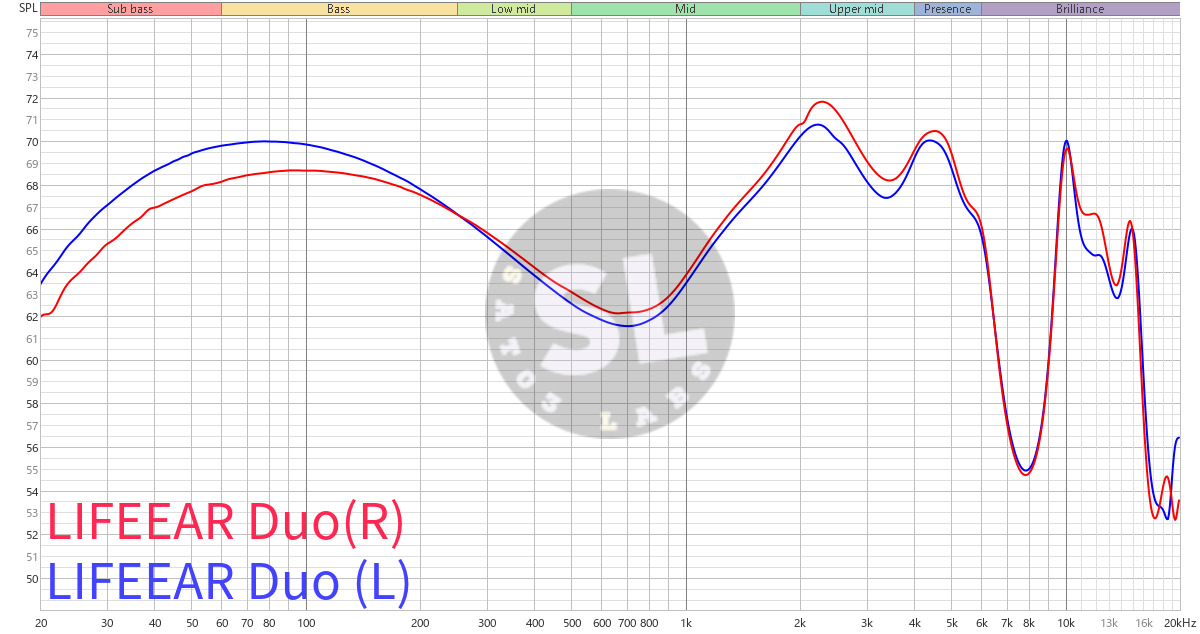Click the 30 Hz frequency axis label
The height and width of the screenshot is (634, 1200).
(x=107, y=623)
